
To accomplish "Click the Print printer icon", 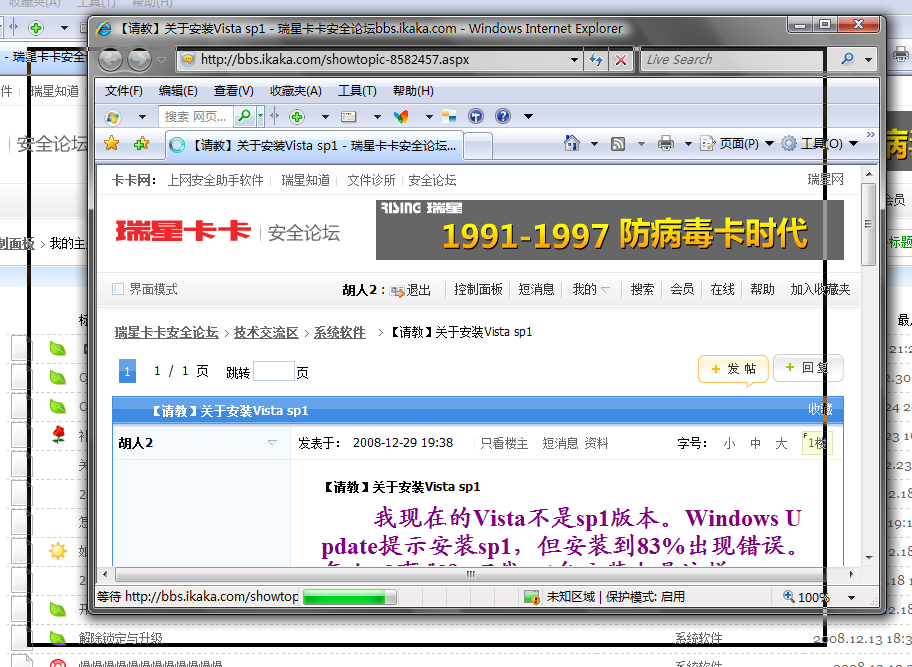I will click(666, 143).
